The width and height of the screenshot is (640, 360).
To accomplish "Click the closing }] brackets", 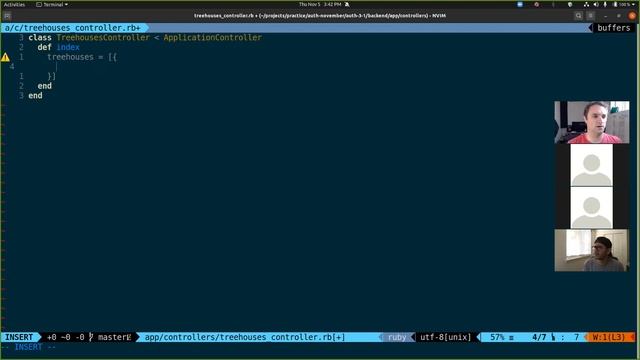I will [51, 76].
